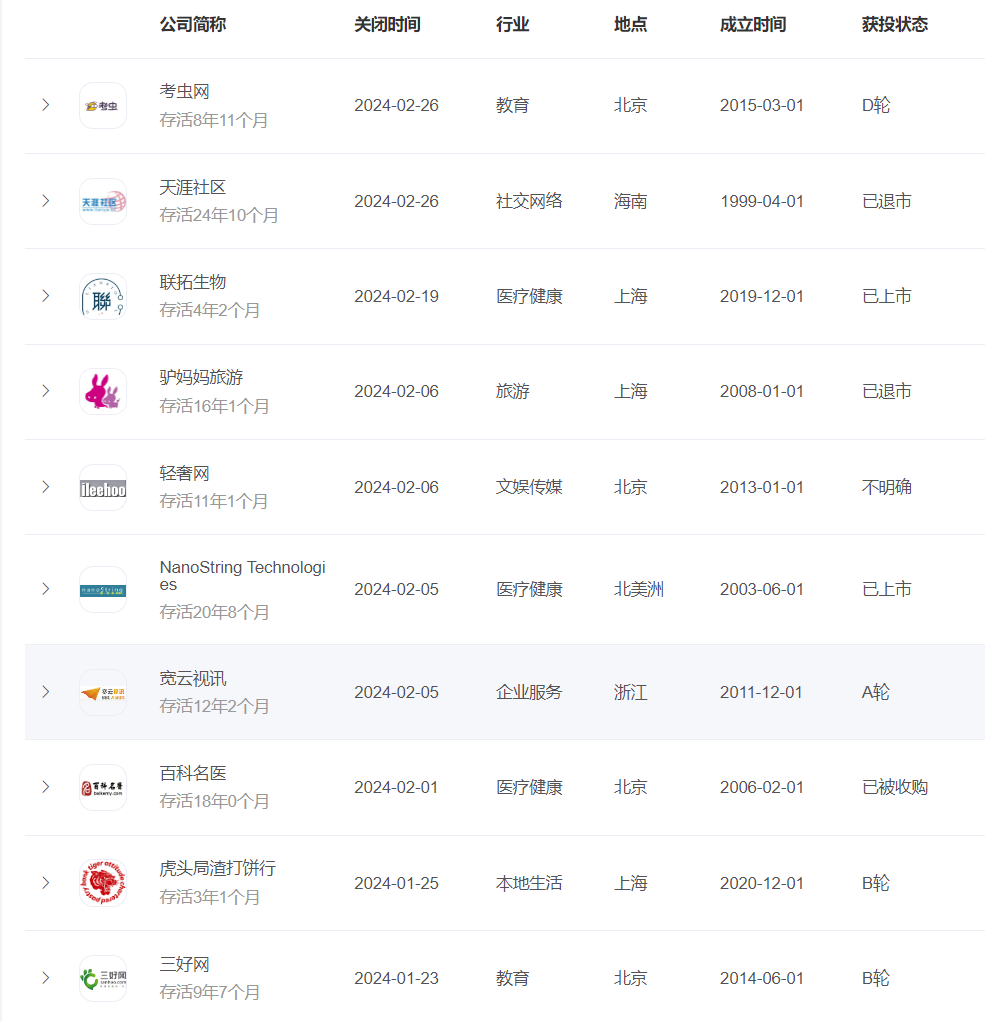Open the 联拓生物 company name link

[193, 282]
